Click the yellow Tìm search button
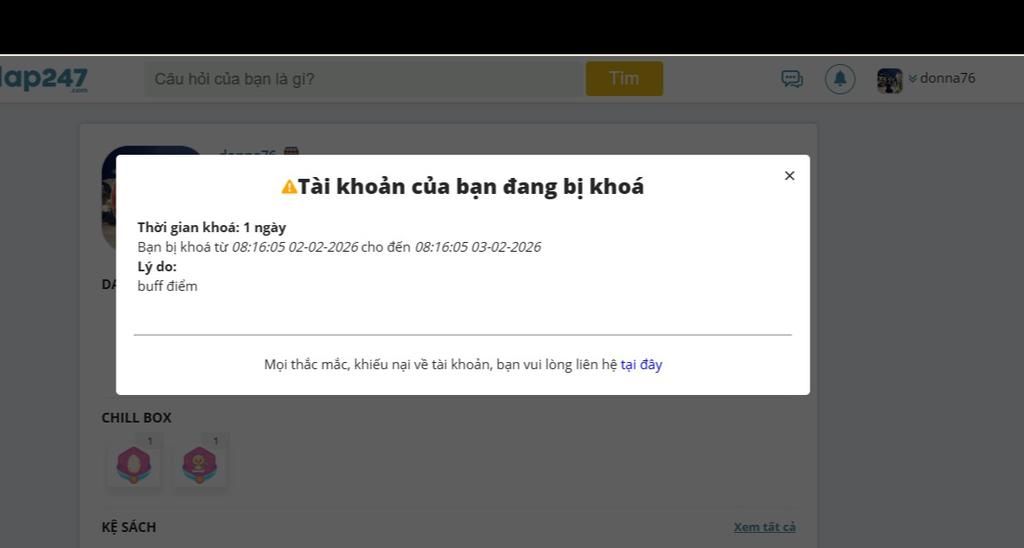 click(624, 78)
